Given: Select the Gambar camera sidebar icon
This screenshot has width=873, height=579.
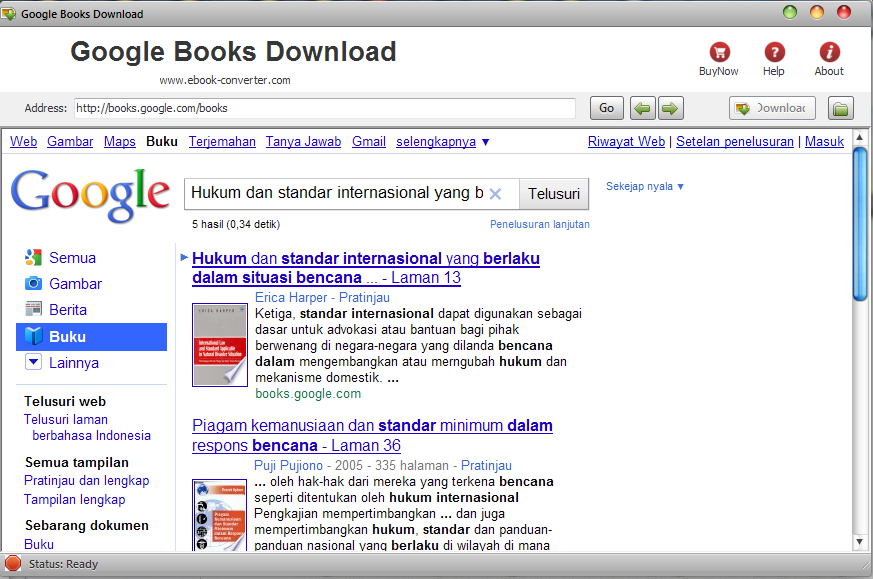Looking at the screenshot, I should click(x=33, y=283).
